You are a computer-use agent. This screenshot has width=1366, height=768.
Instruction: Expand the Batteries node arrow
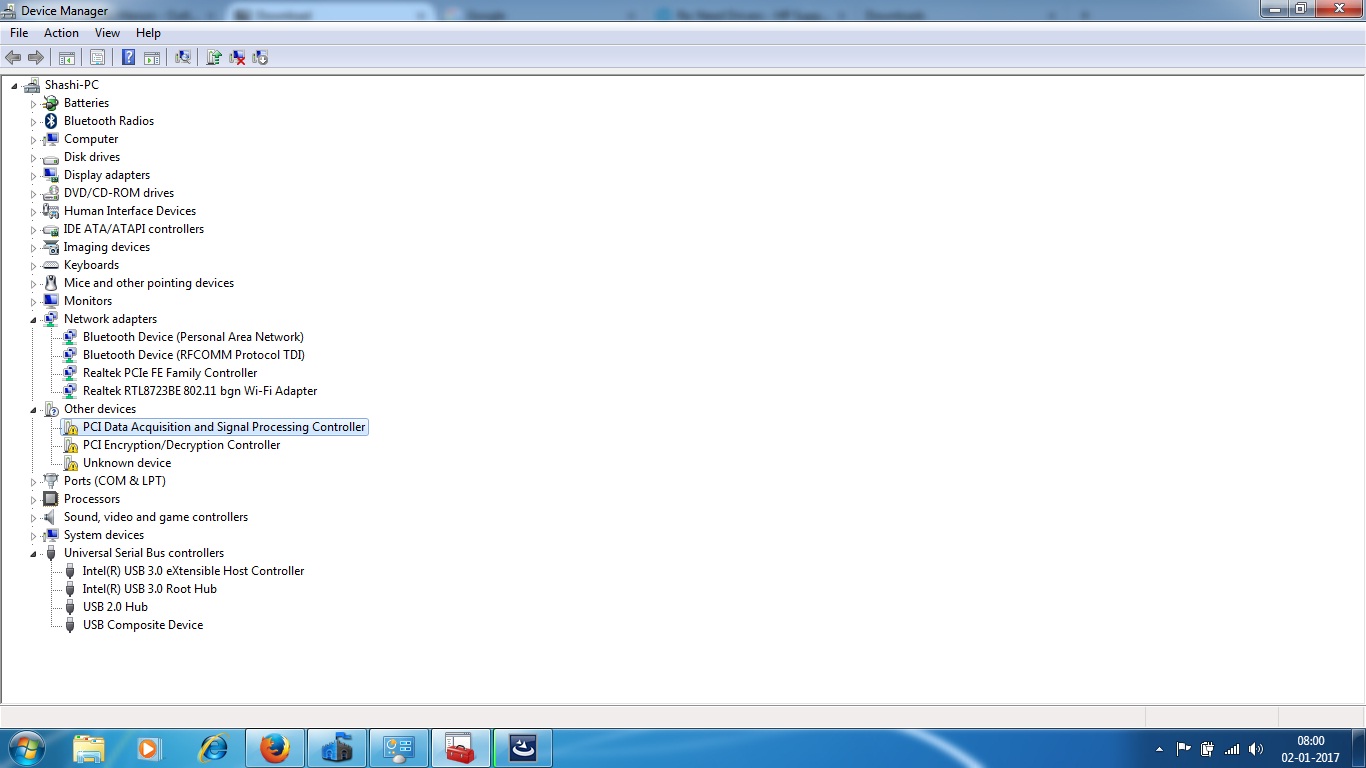33,104
